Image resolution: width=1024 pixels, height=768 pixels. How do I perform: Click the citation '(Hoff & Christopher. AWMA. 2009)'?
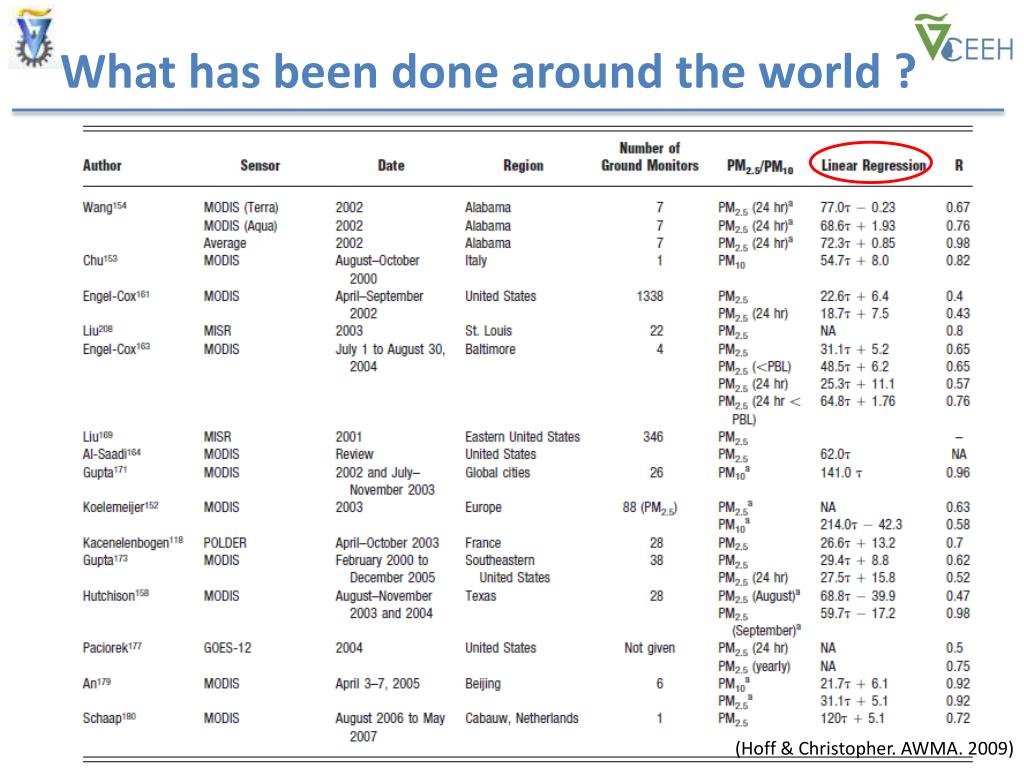coord(874,748)
